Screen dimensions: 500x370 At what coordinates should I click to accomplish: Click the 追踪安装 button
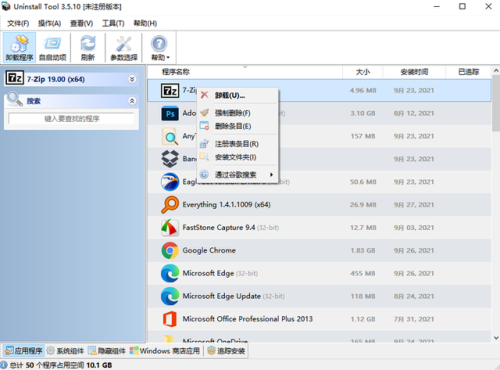pos(226,351)
